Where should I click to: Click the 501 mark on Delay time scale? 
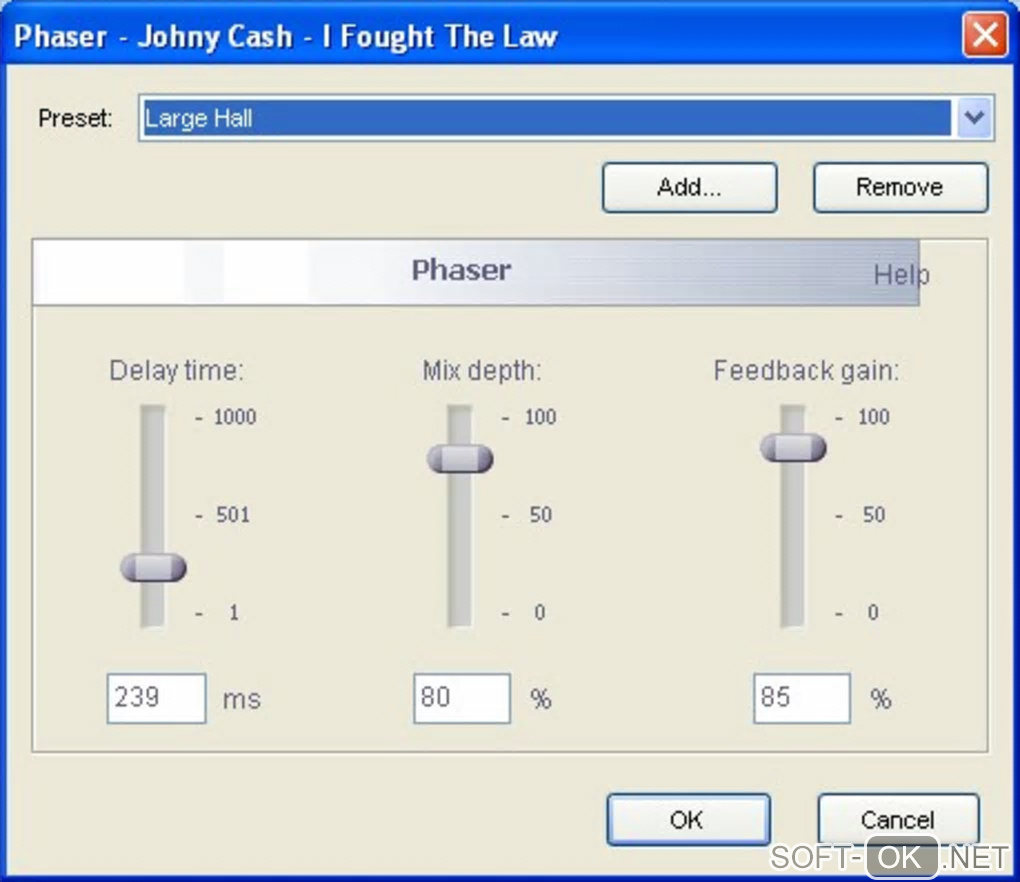[x=233, y=515]
